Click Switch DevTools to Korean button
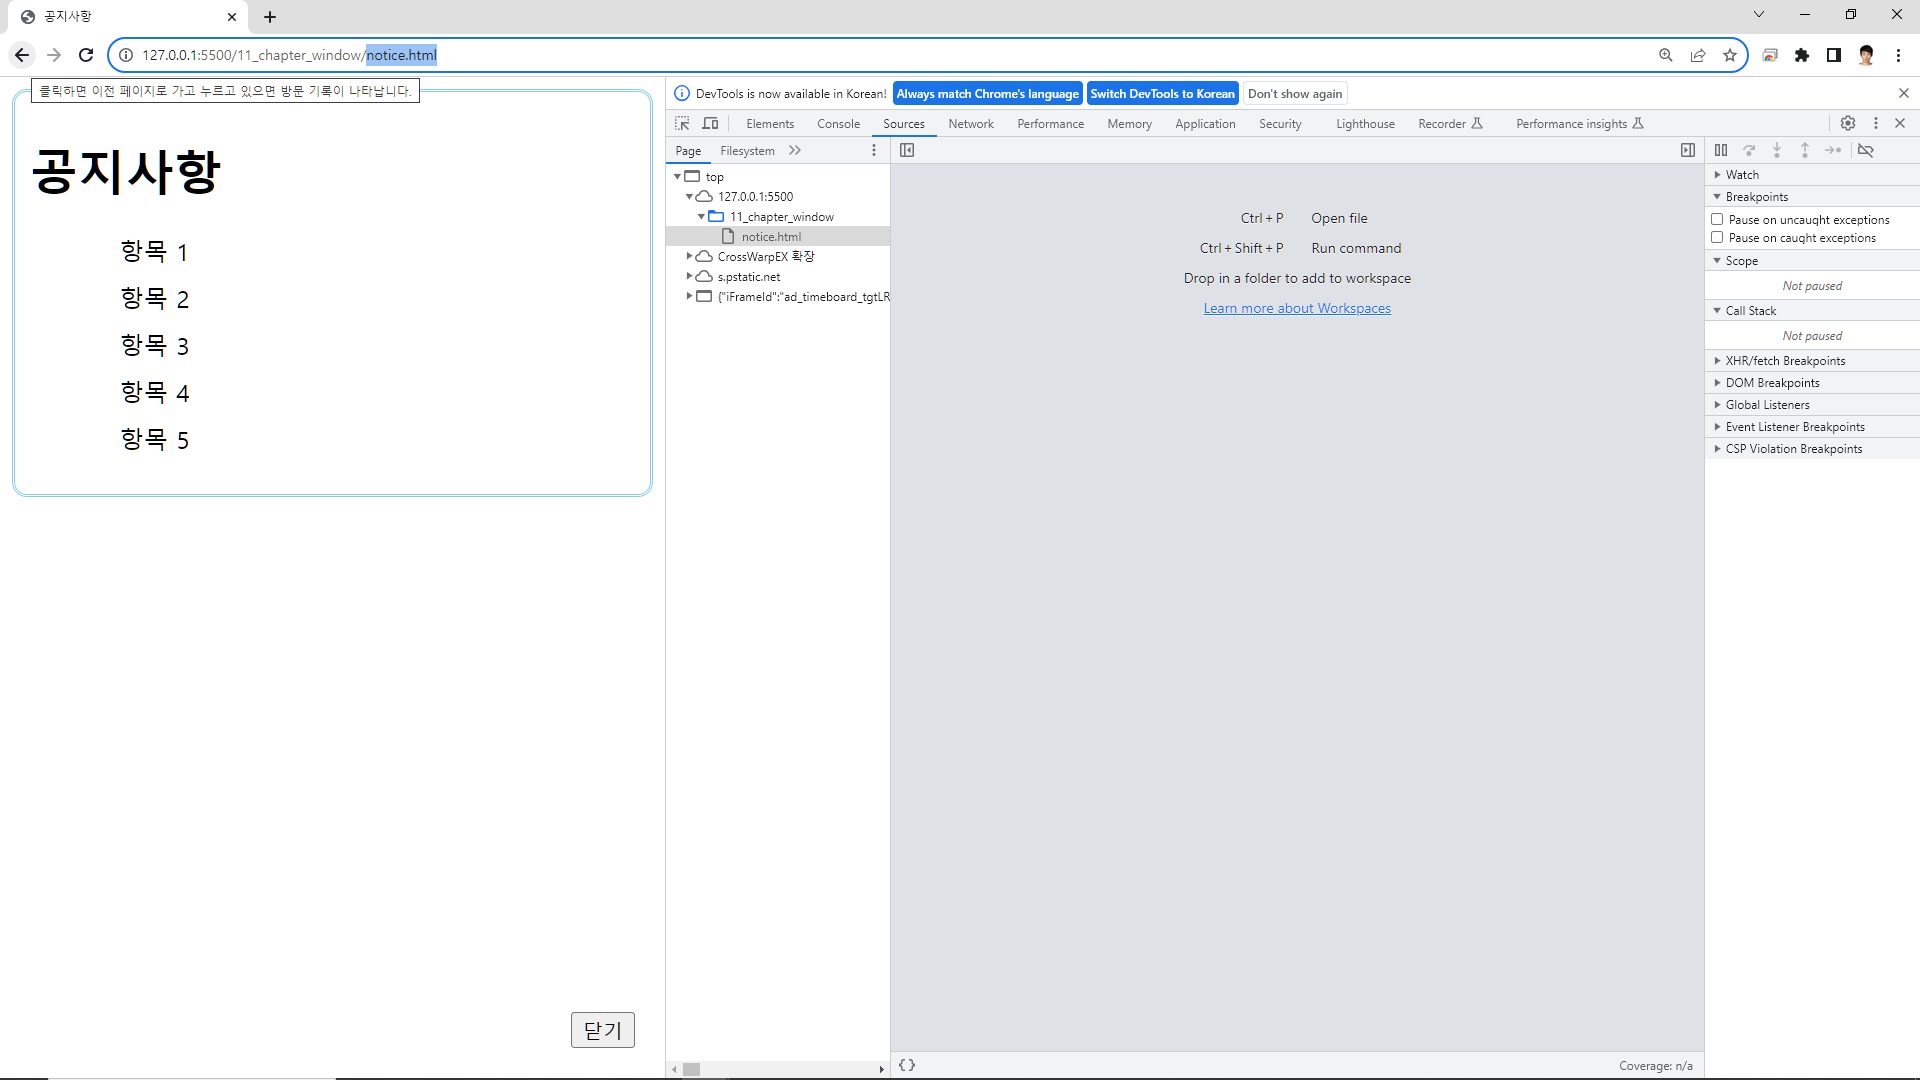The width and height of the screenshot is (1920, 1080). (1162, 94)
